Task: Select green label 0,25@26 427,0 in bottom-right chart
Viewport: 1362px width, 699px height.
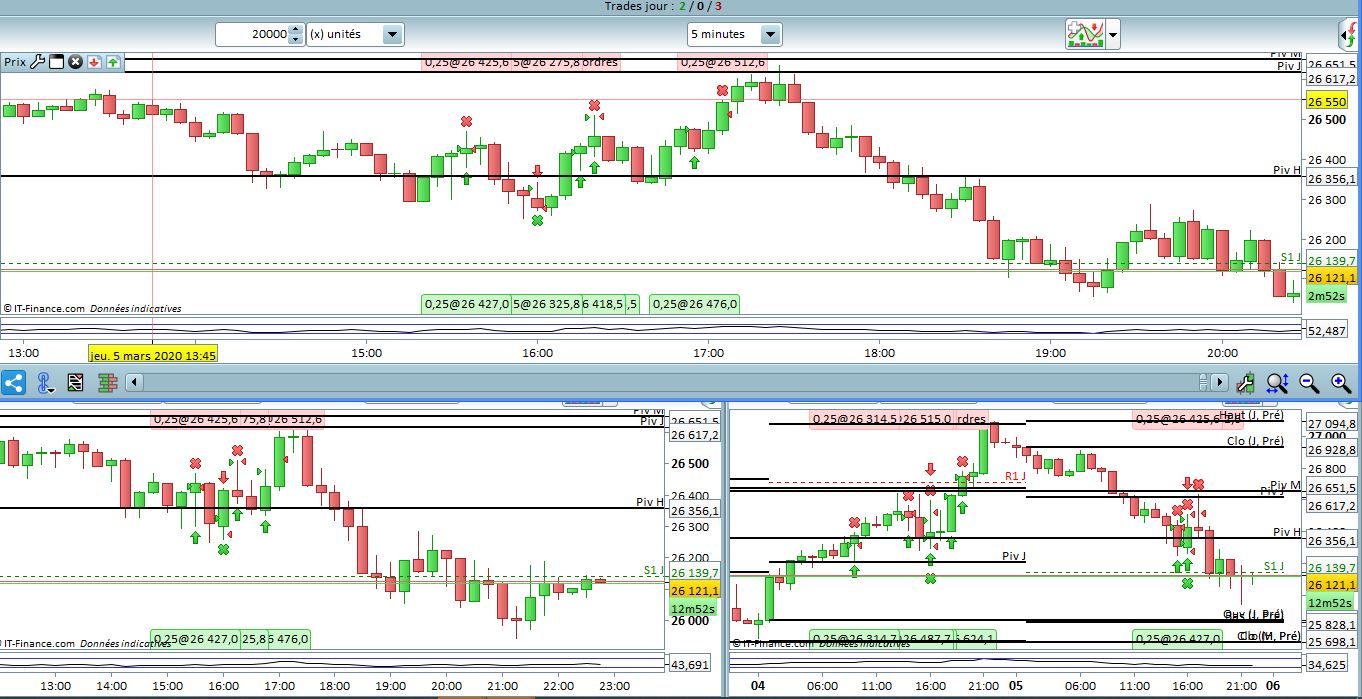Action: 1178,638
